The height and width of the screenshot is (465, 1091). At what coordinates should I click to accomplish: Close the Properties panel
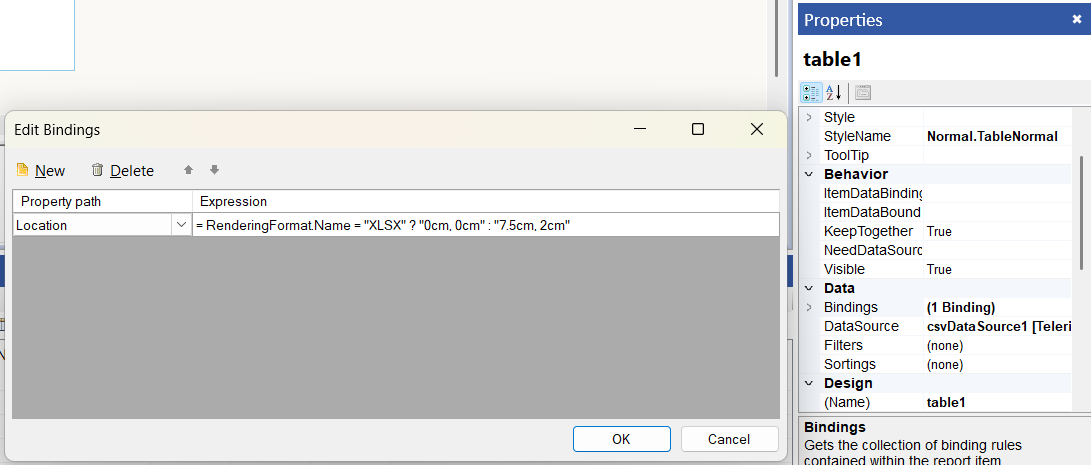click(1076, 19)
